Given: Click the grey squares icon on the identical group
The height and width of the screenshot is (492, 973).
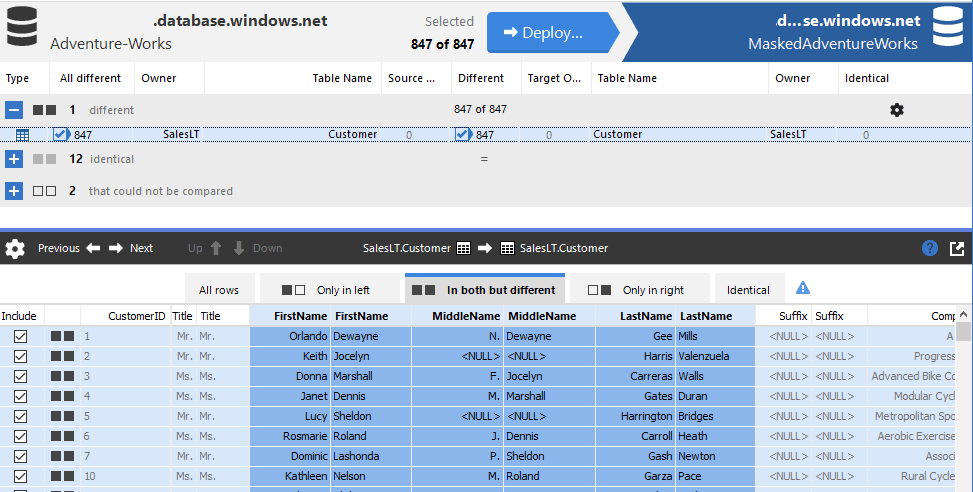Looking at the screenshot, I should [x=45, y=159].
